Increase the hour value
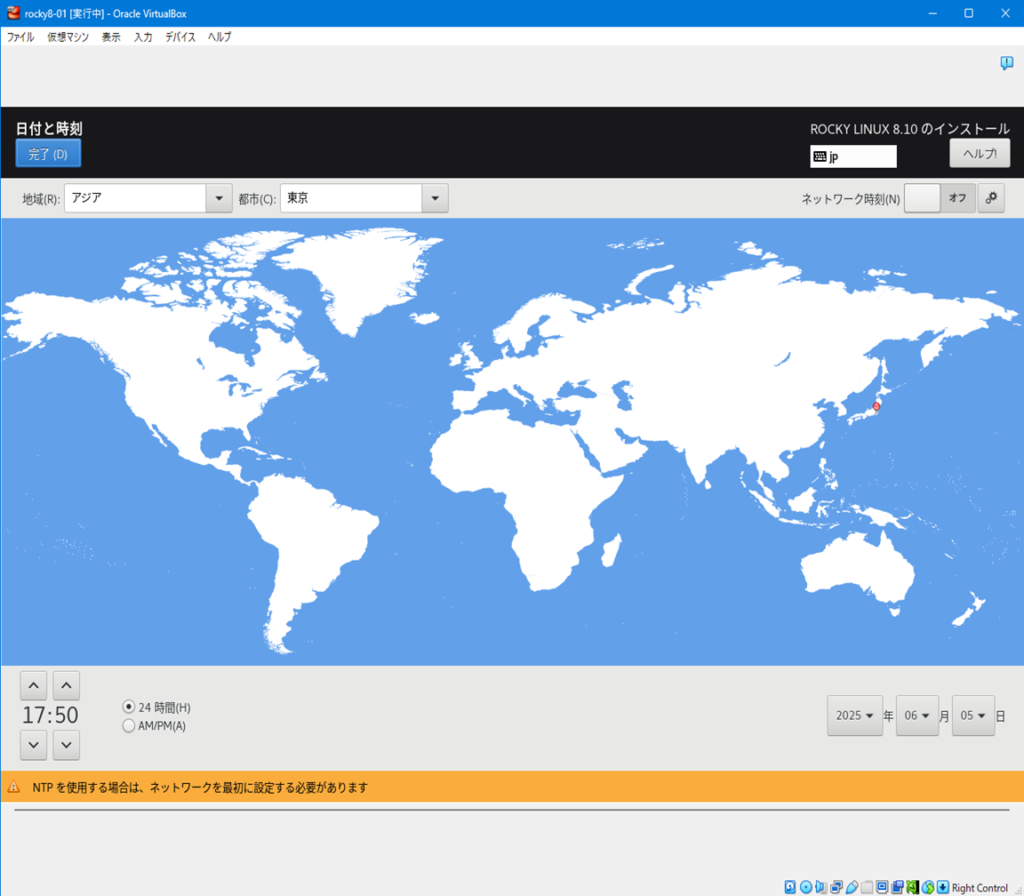This screenshot has height=896, width=1024. 33,686
